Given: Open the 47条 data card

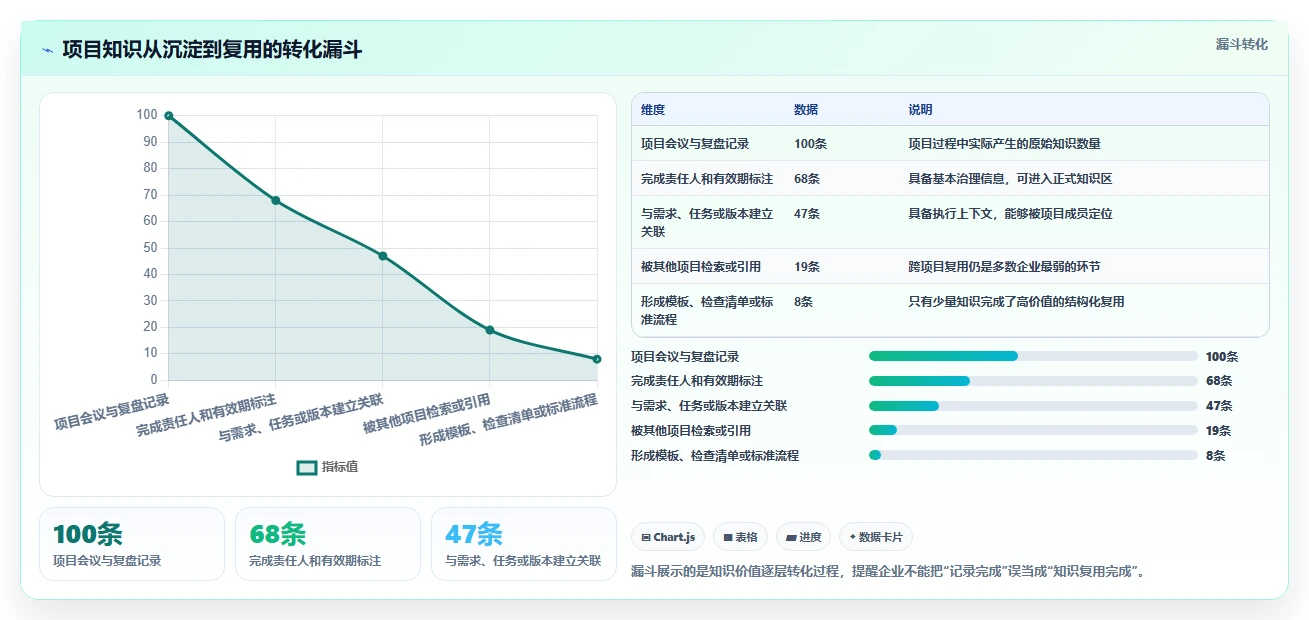Looking at the screenshot, I should coord(524,544).
